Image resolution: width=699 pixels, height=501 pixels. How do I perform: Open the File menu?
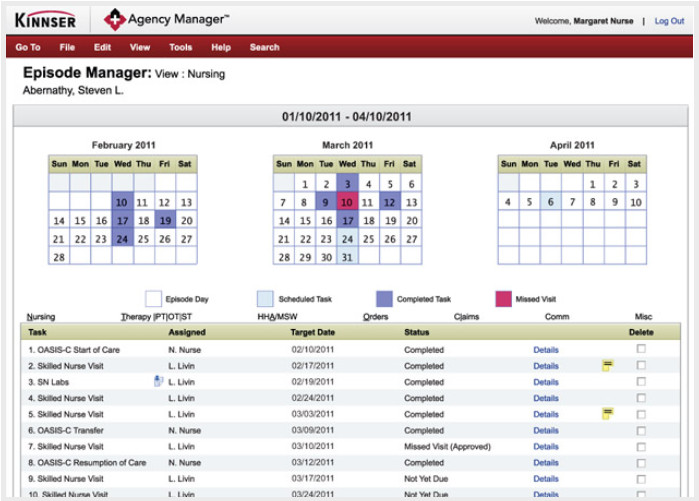[x=67, y=47]
